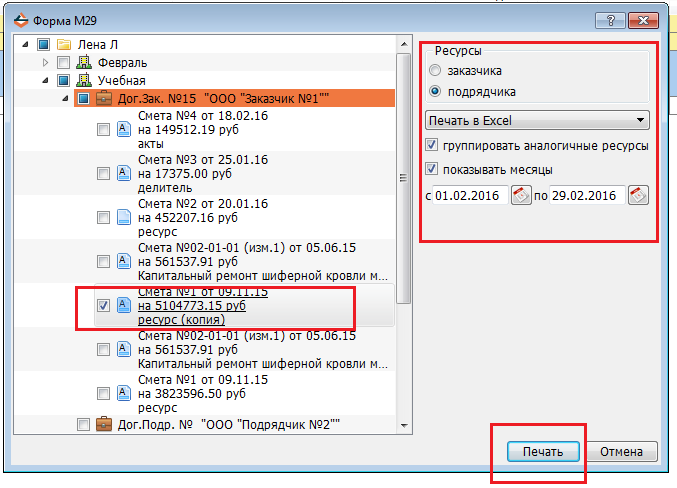Uncheck the Смета на 5104773.15 руб checkbox
The width and height of the screenshot is (677, 488).
(103, 305)
